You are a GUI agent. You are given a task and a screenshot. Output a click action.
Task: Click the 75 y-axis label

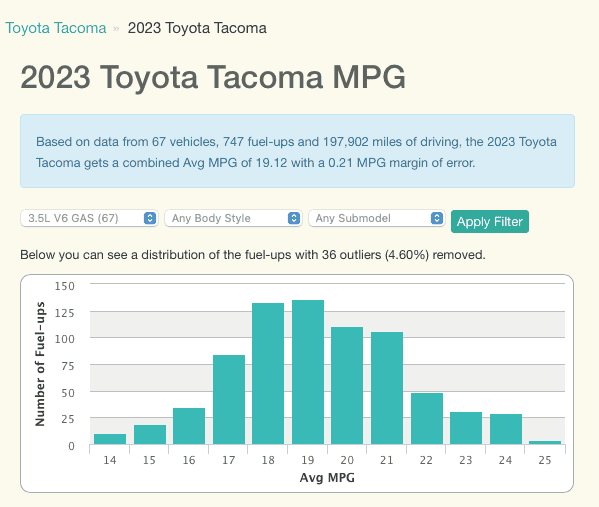[68, 366]
